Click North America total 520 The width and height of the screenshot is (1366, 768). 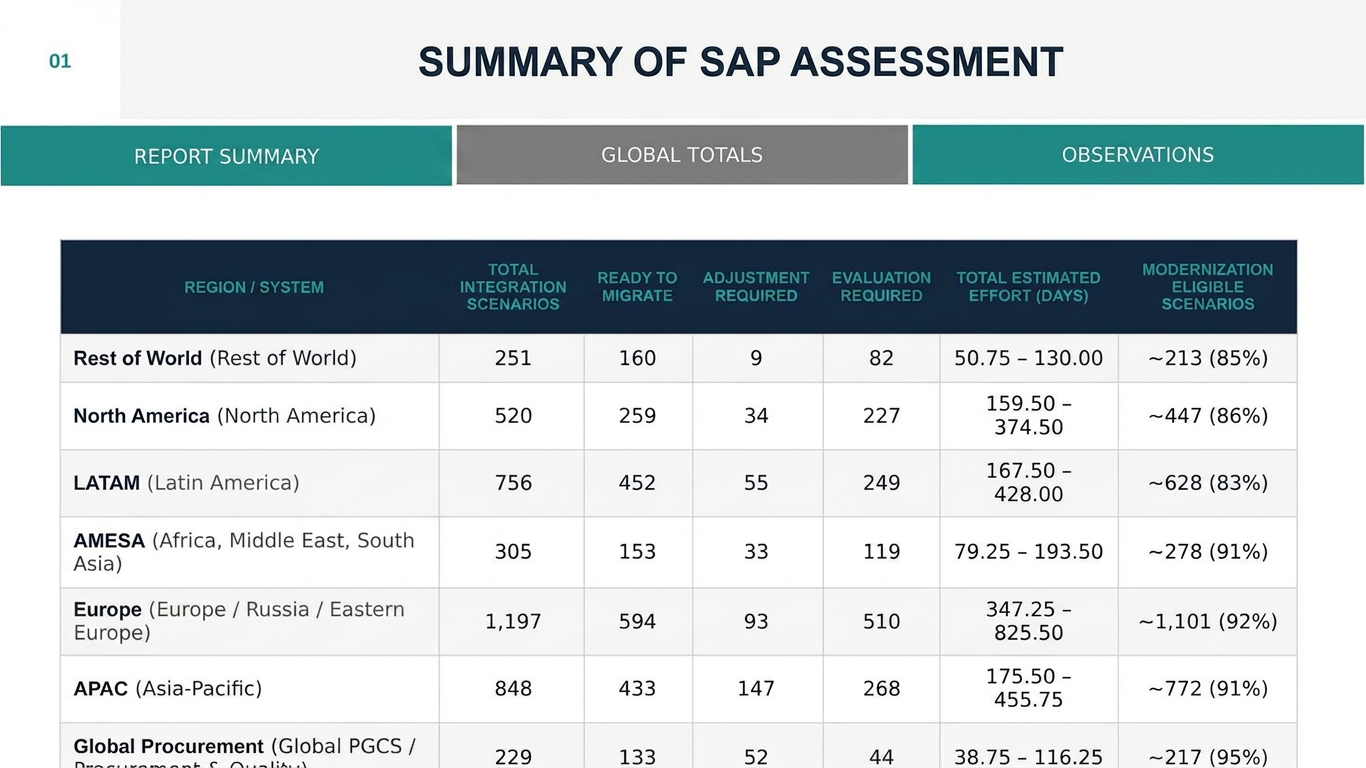(x=513, y=416)
